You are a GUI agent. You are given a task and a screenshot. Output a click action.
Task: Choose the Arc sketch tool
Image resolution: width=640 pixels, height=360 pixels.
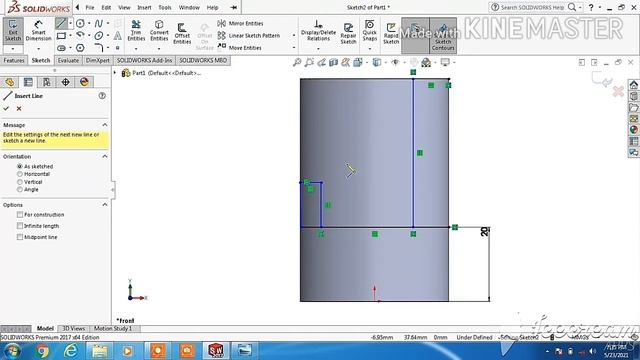tap(80, 36)
